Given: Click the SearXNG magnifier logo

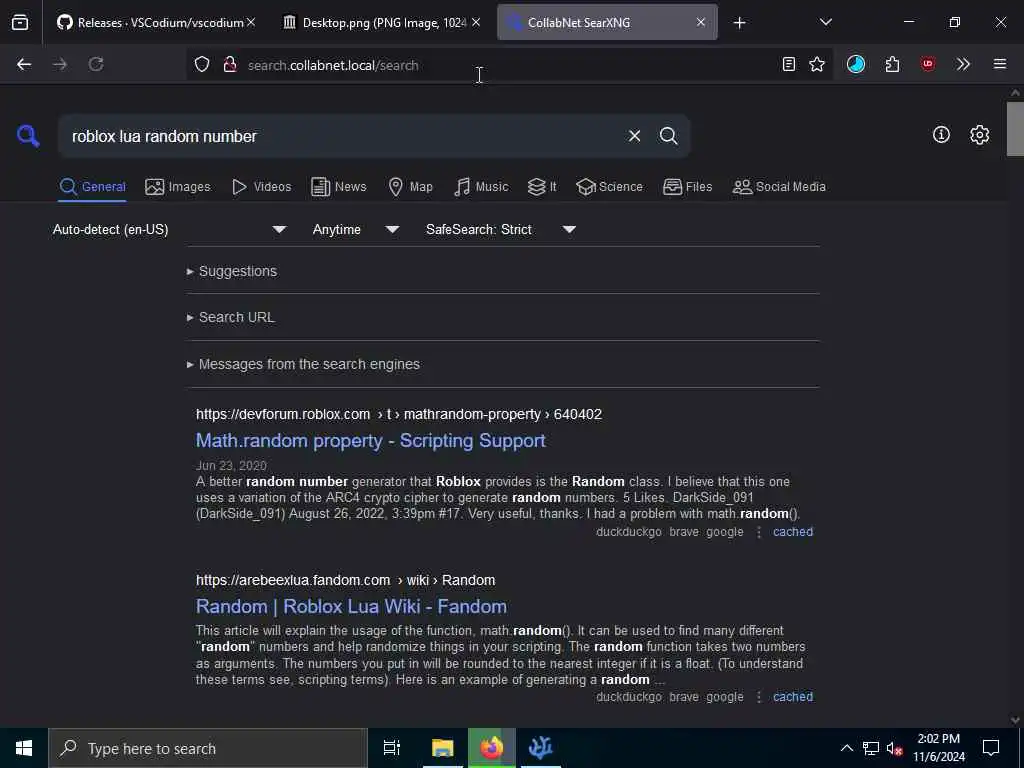Looking at the screenshot, I should 28,136.
